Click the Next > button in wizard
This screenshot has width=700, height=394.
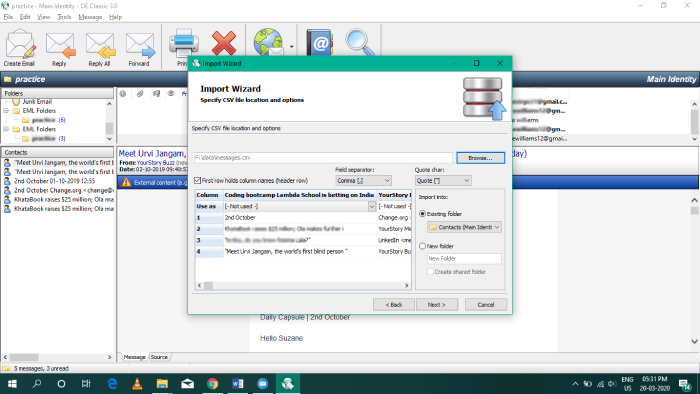437,305
